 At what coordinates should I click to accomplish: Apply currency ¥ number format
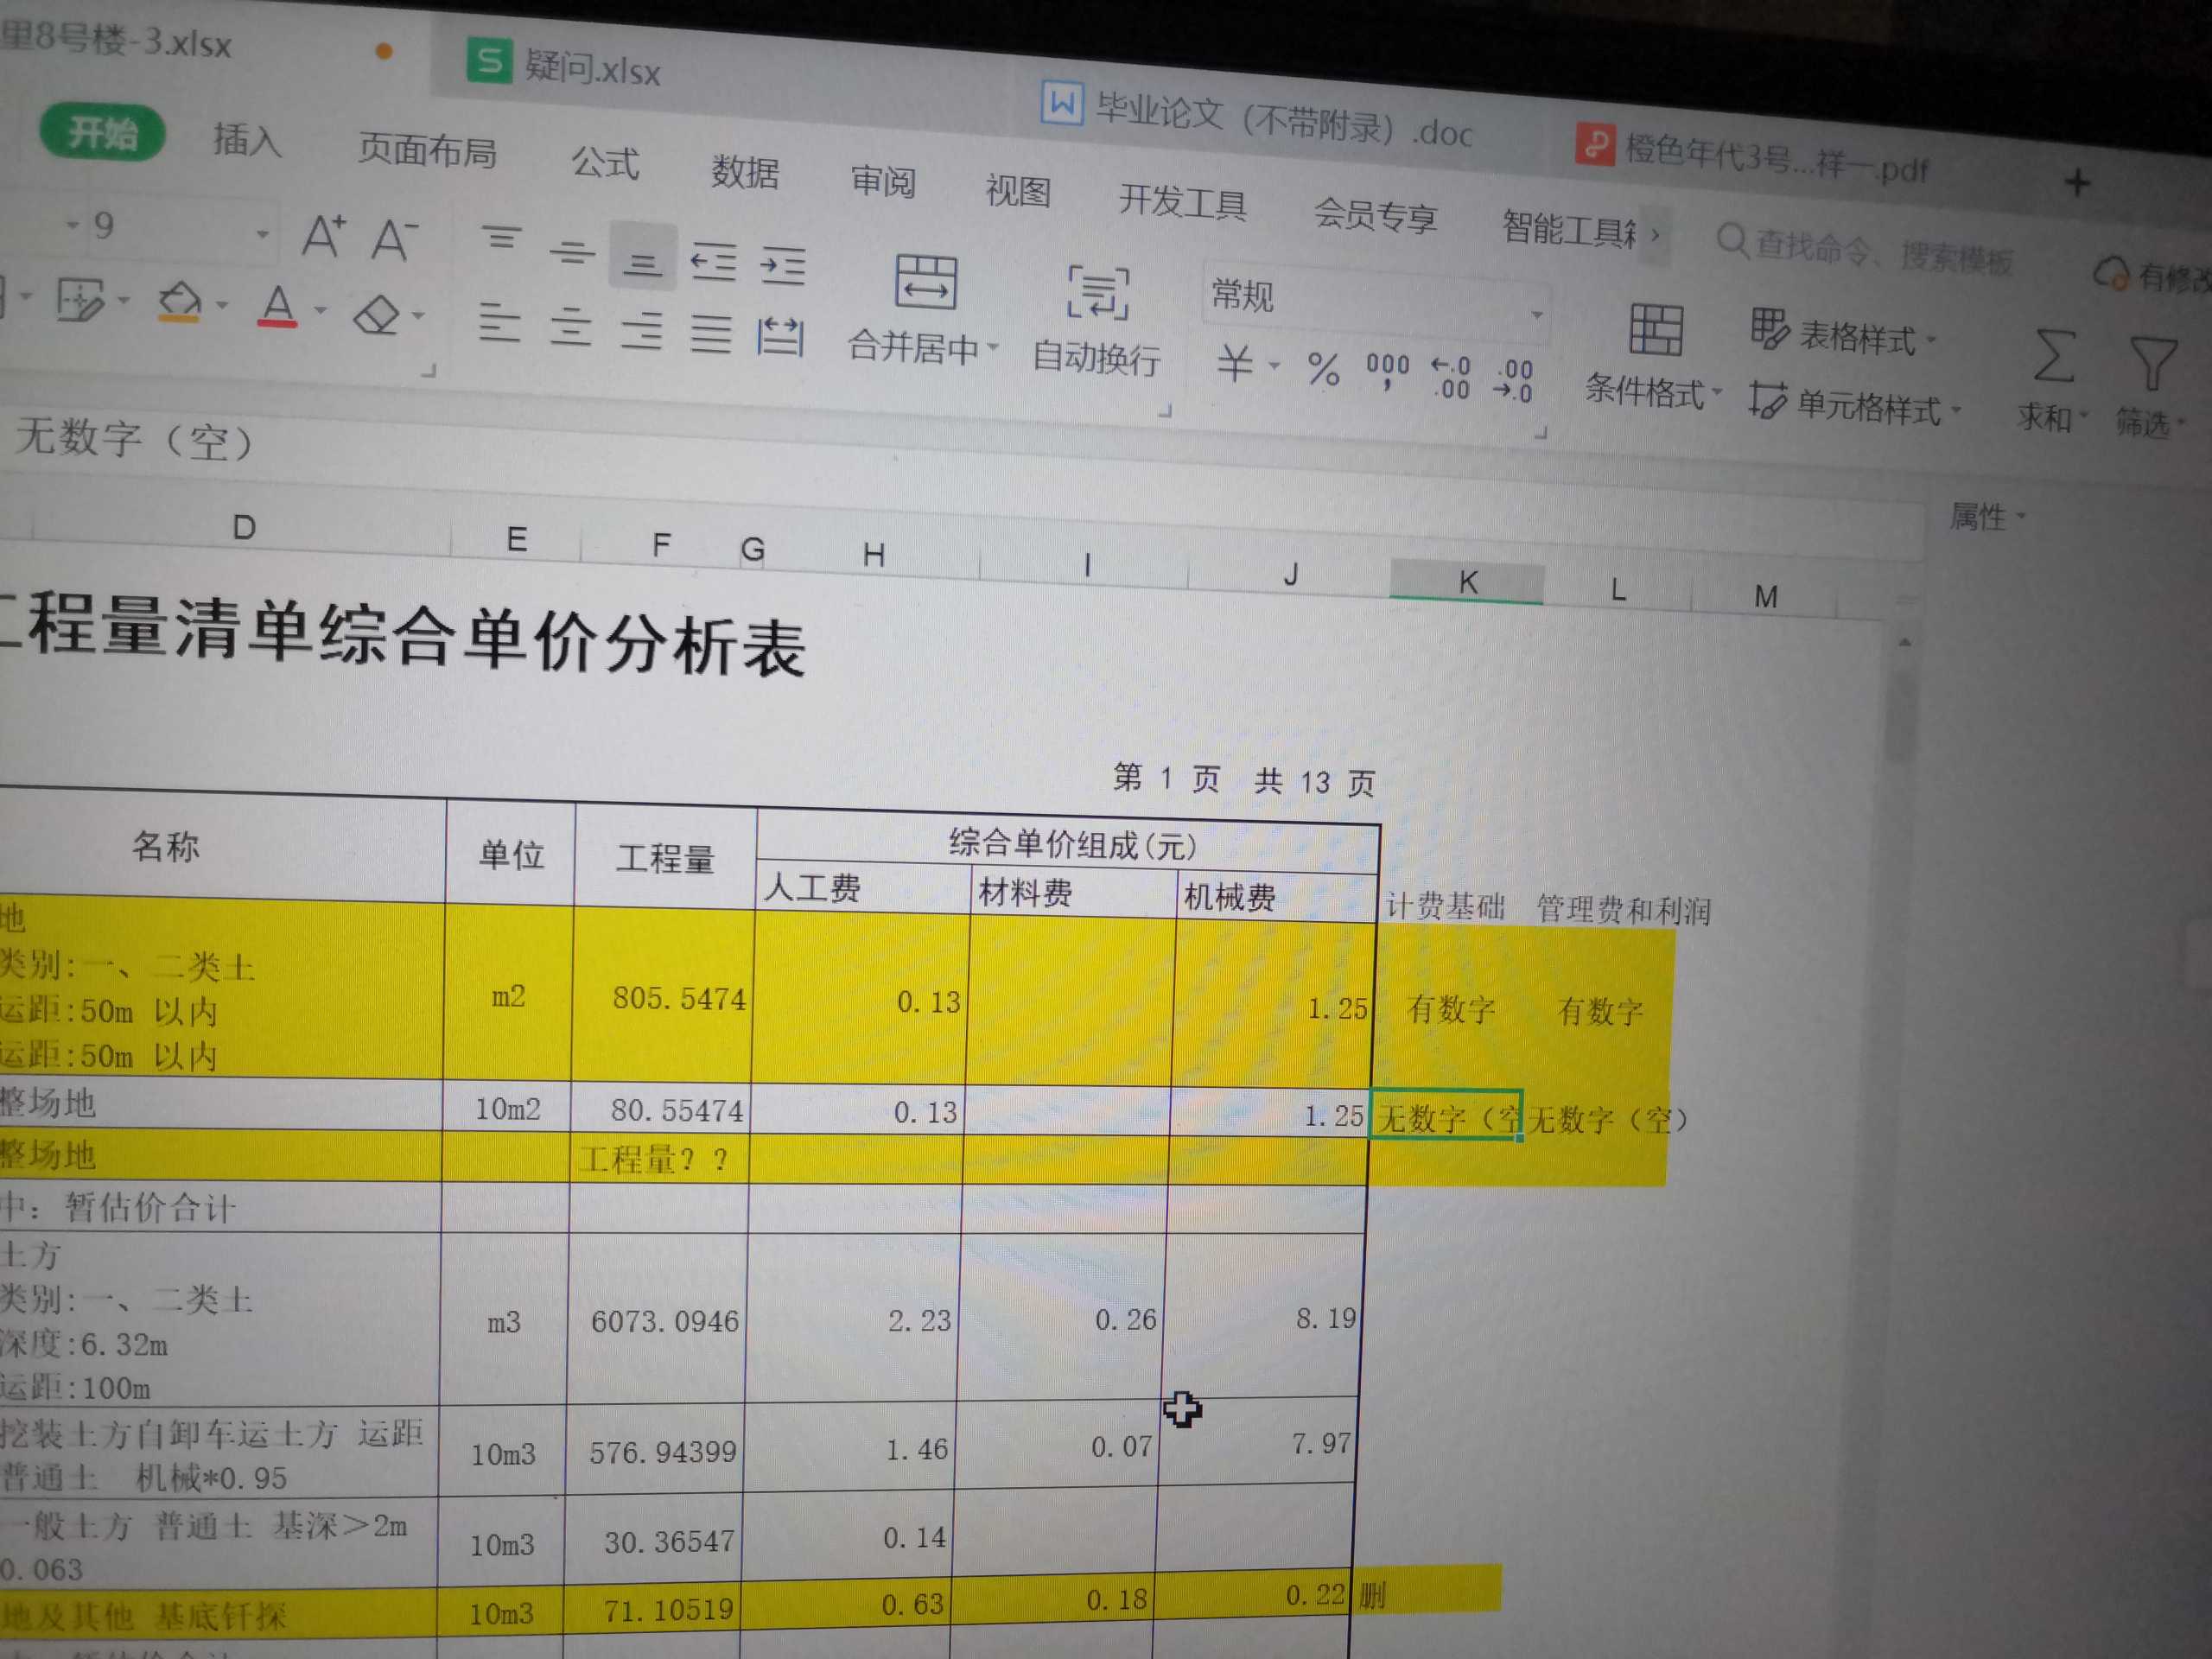click(x=1235, y=362)
